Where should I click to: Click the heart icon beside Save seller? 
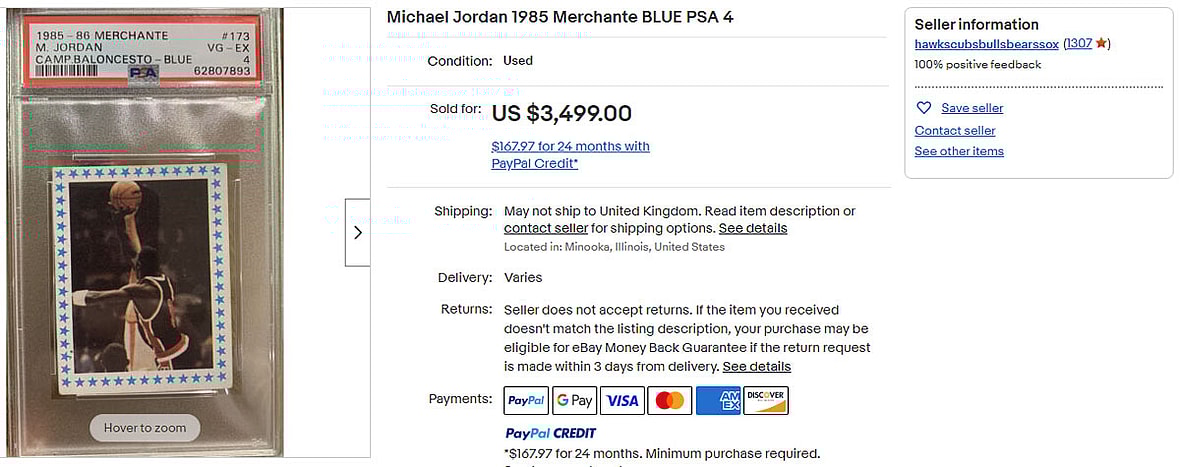[x=924, y=108]
